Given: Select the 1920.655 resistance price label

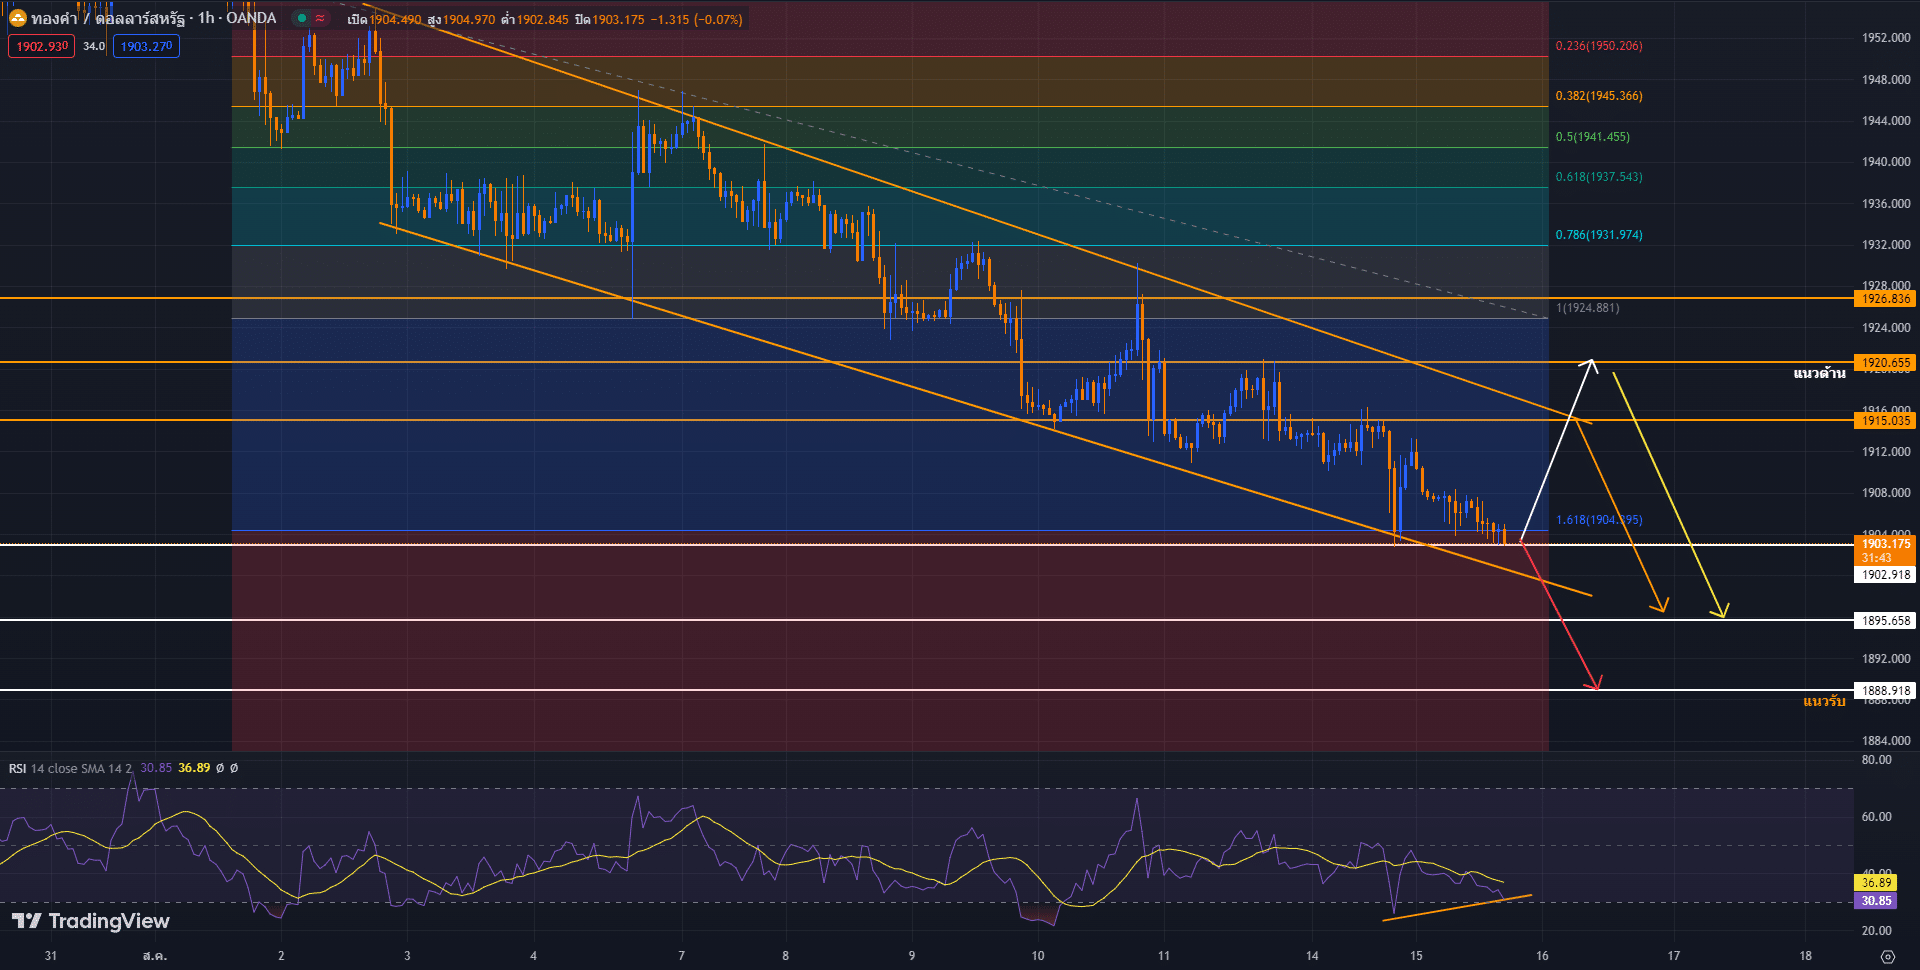Looking at the screenshot, I should click(x=1885, y=363).
